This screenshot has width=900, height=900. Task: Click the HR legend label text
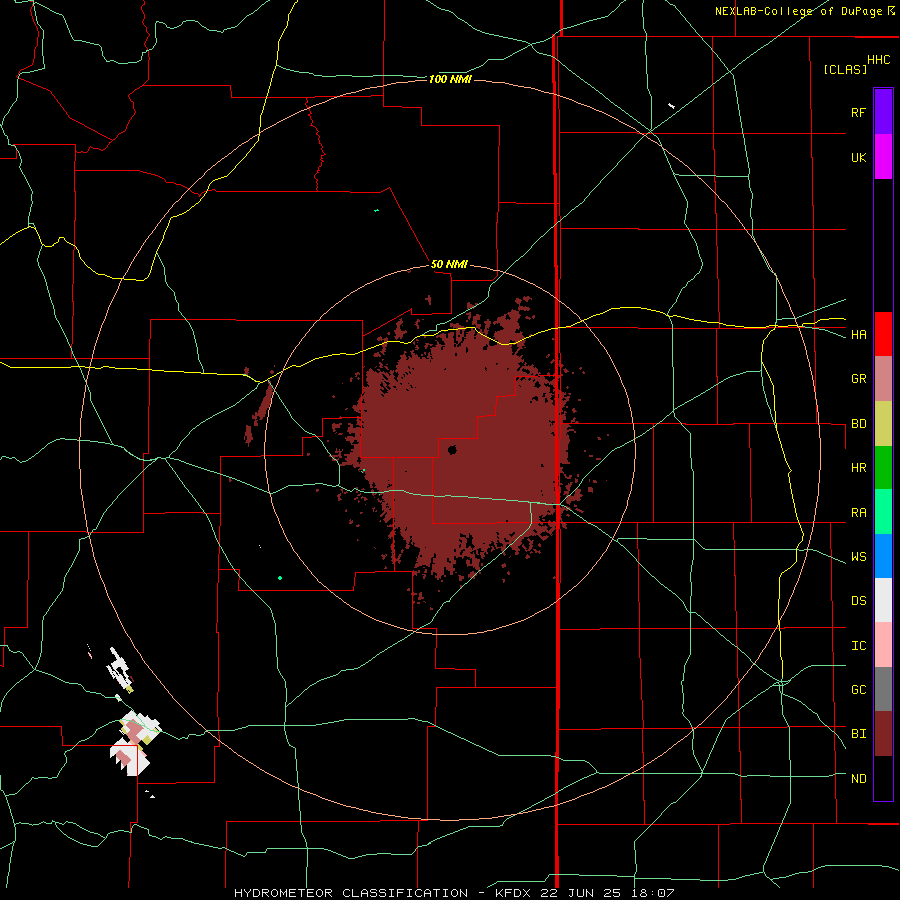pos(858,468)
